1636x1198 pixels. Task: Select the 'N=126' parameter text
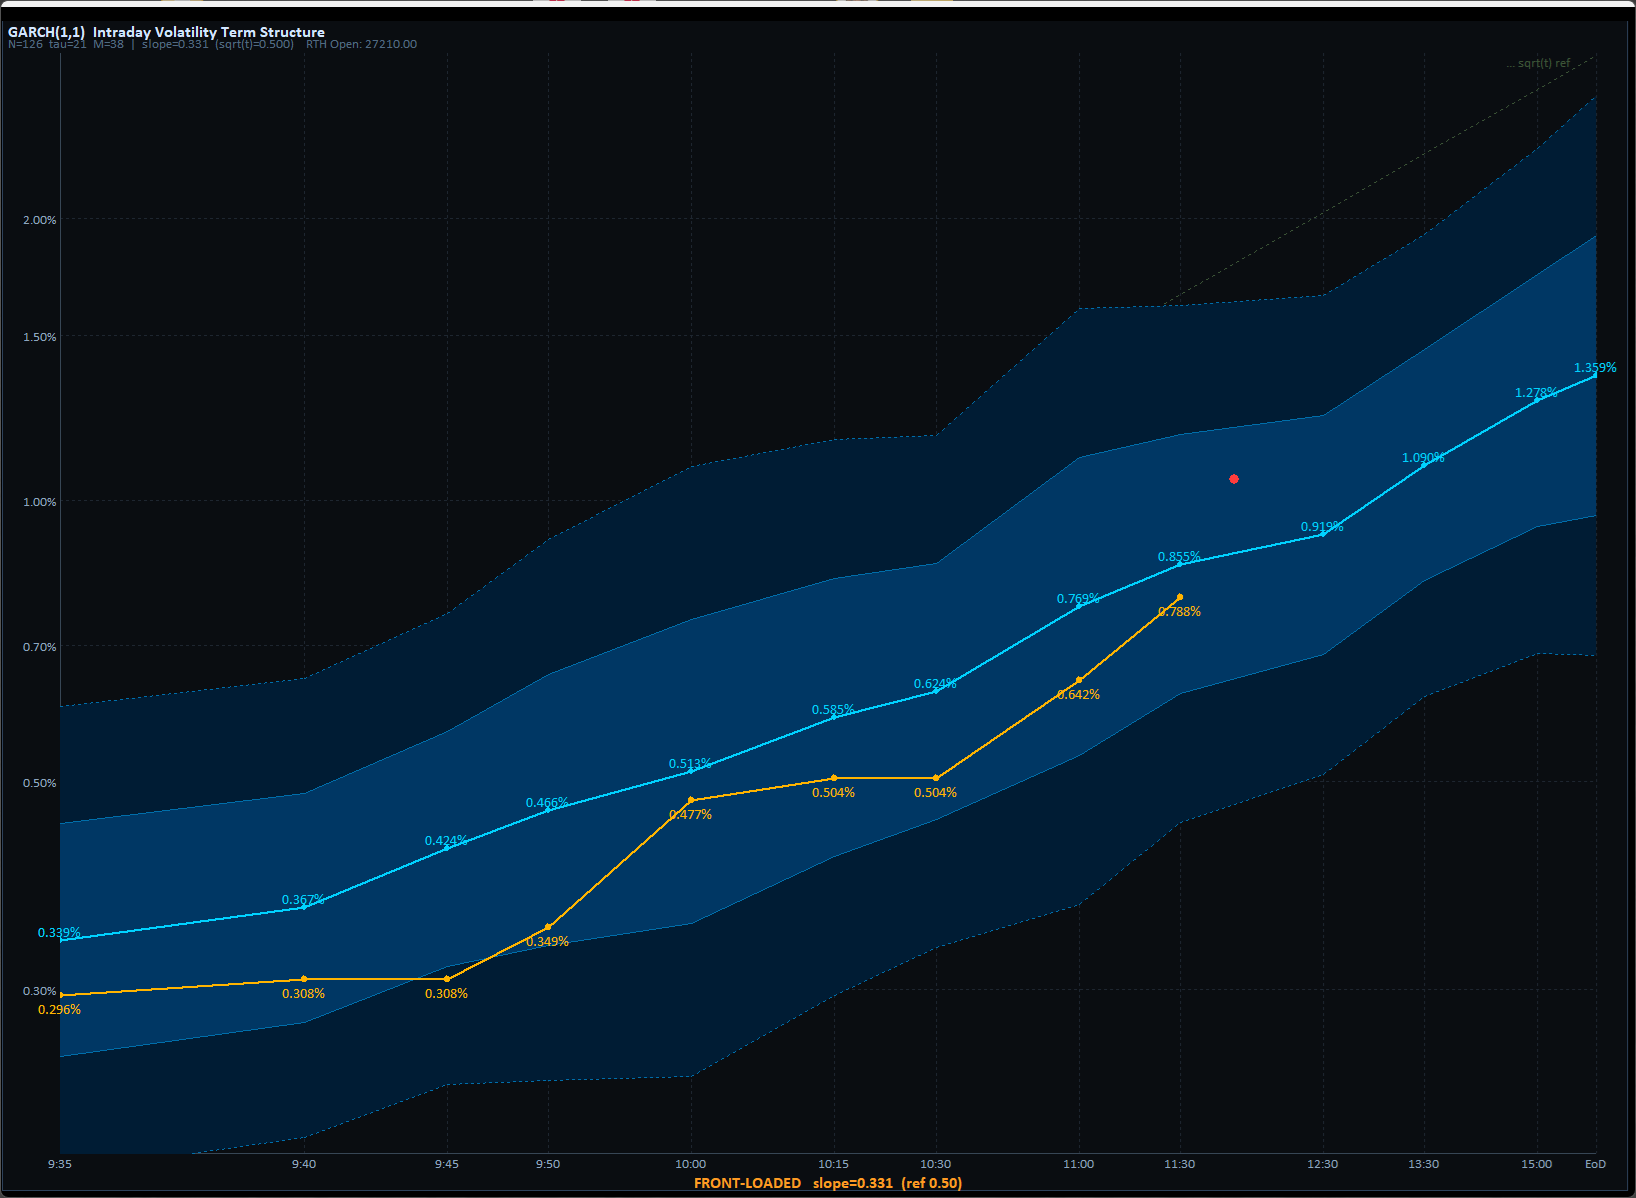25,44
